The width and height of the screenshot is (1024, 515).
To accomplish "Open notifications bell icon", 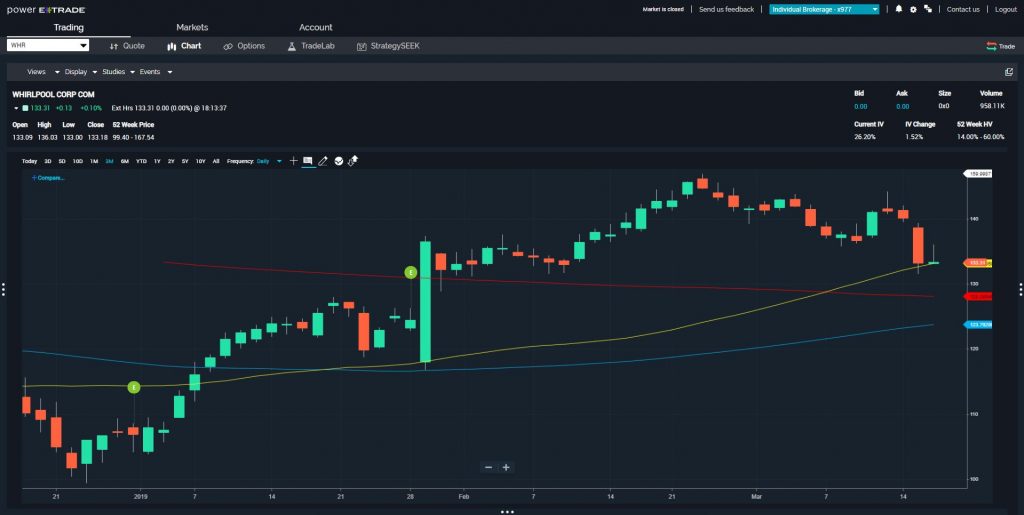I will 899,9.
